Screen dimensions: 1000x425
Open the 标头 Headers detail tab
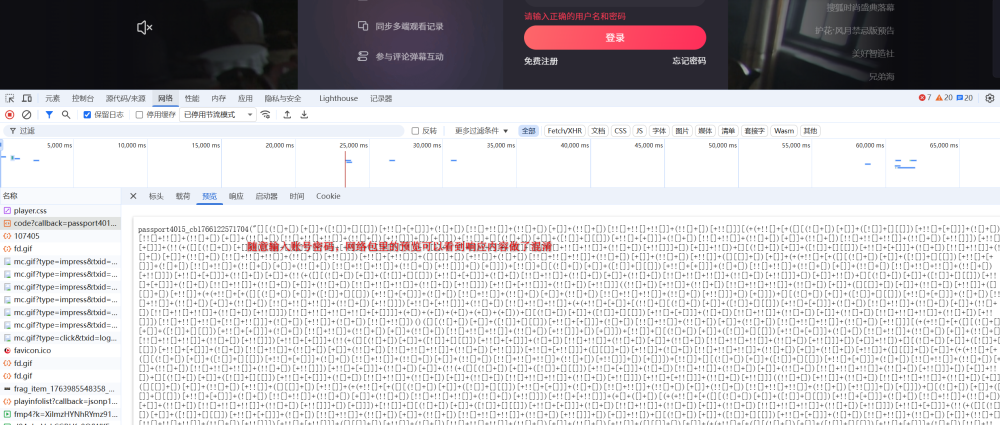156,196
